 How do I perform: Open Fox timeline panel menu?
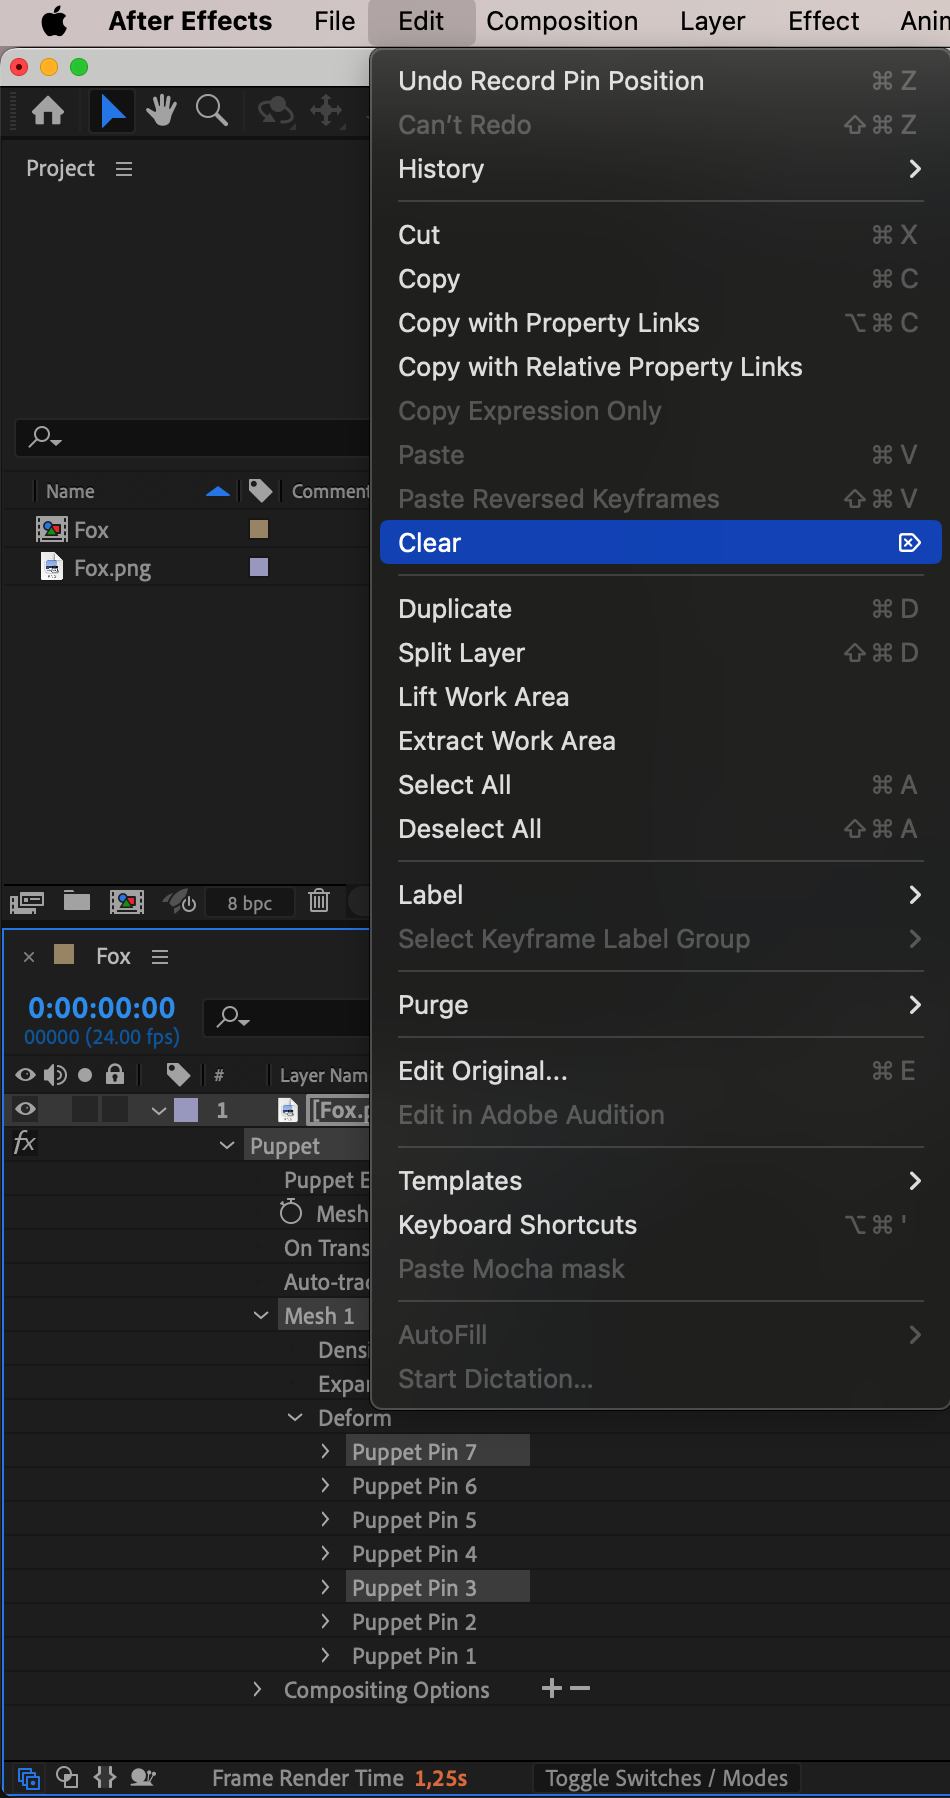click(160, 957)
